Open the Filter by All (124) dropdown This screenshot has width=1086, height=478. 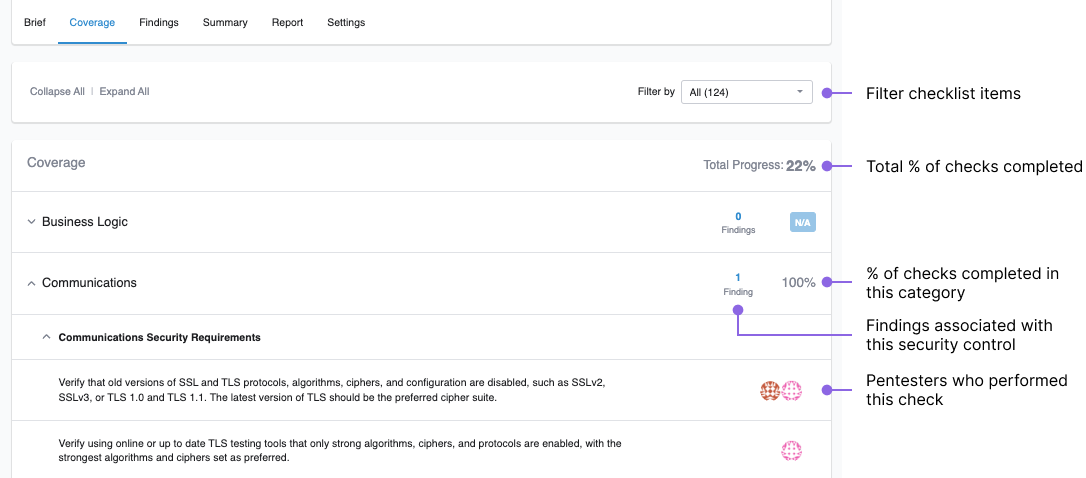(x=747, y=91)
